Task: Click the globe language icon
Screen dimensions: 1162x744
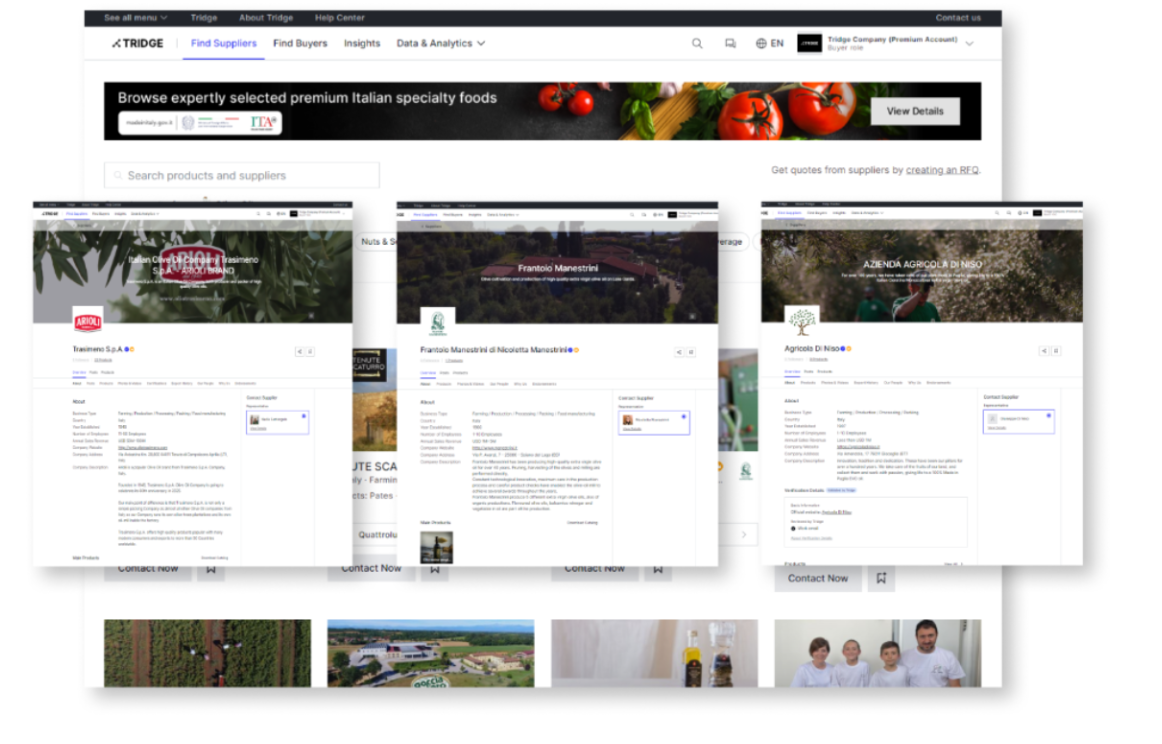Action: (x=761, y=44)
